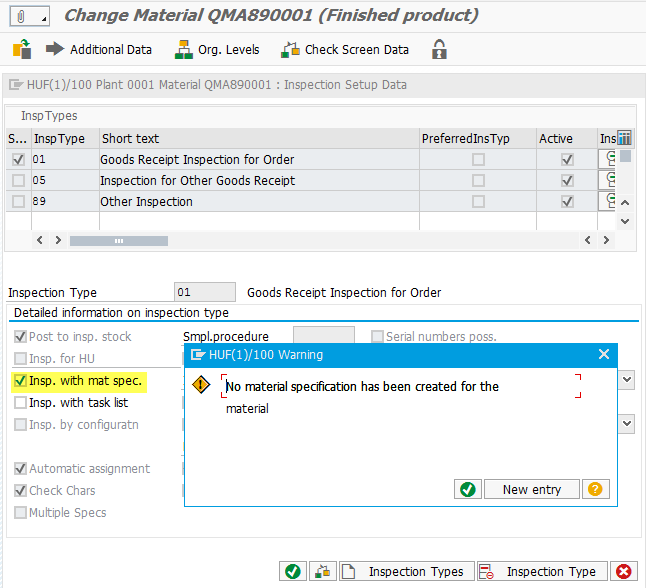The height and width of the screenshot is (588, 646).
Task: Click details icon in row 01
Action: click(x=607, y=159)
